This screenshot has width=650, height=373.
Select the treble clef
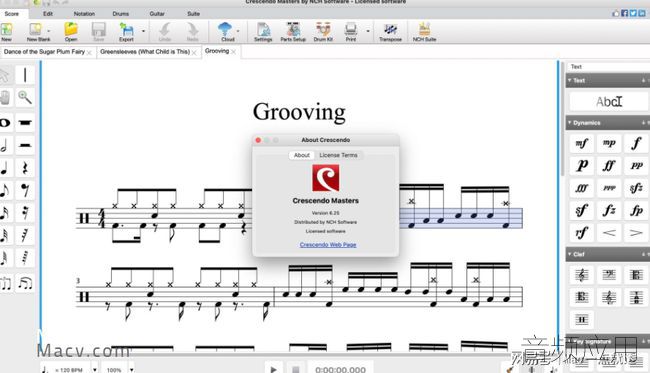(582, 275)
